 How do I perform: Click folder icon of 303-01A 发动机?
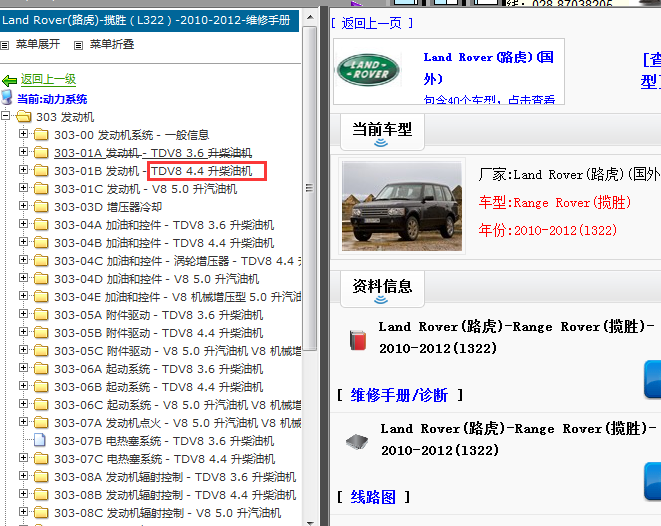(x=41, y=152)
